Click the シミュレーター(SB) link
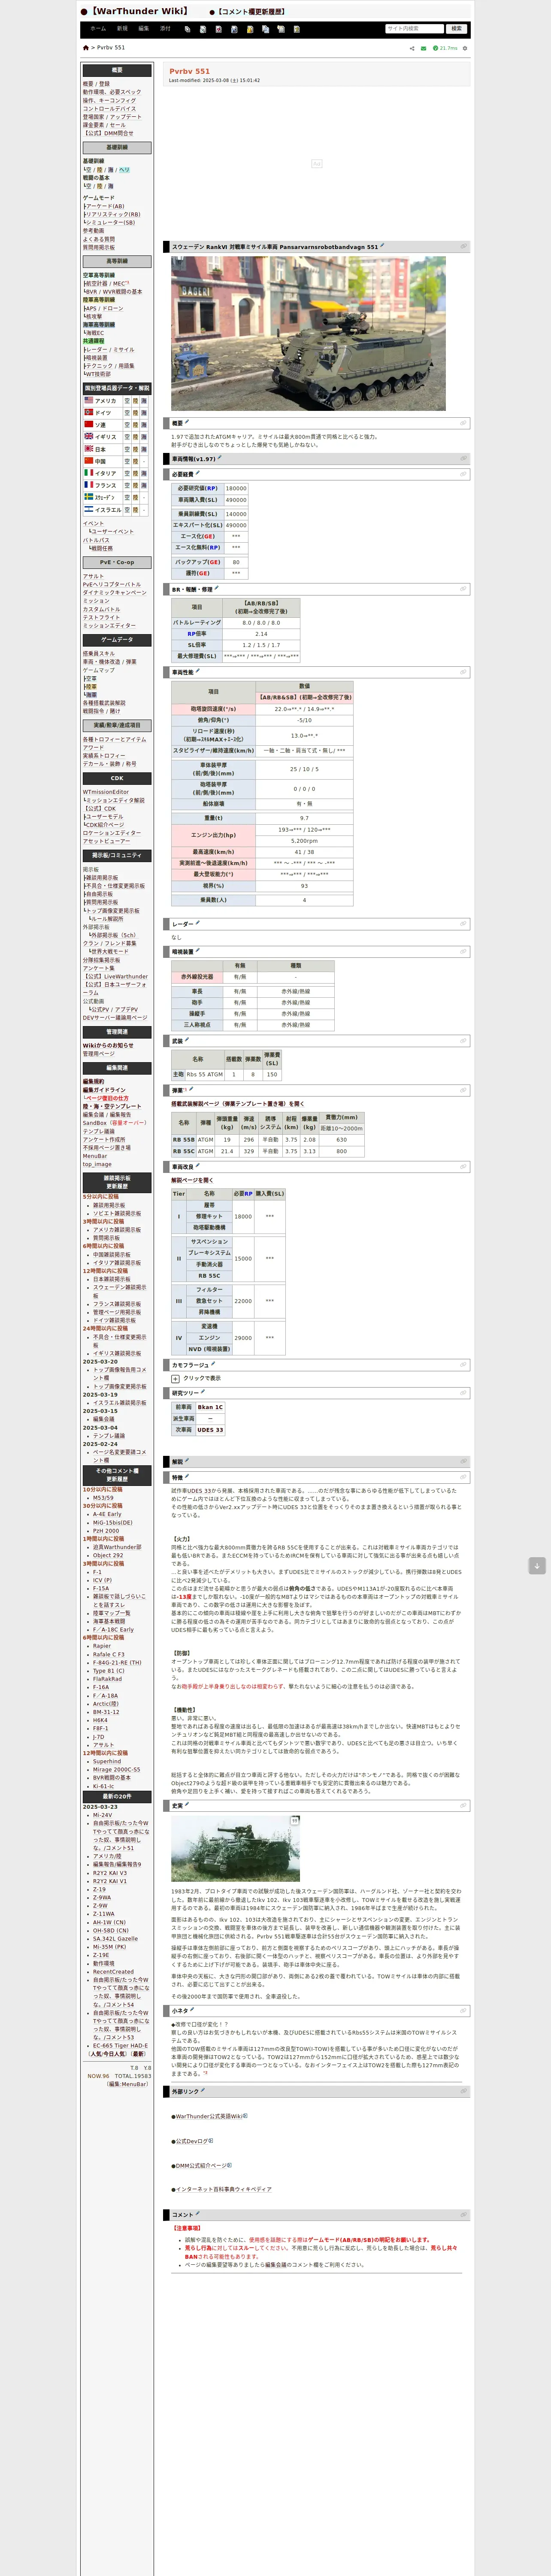Image resolution: width=551 pixels, height=2576 pixels. [110, 223]
